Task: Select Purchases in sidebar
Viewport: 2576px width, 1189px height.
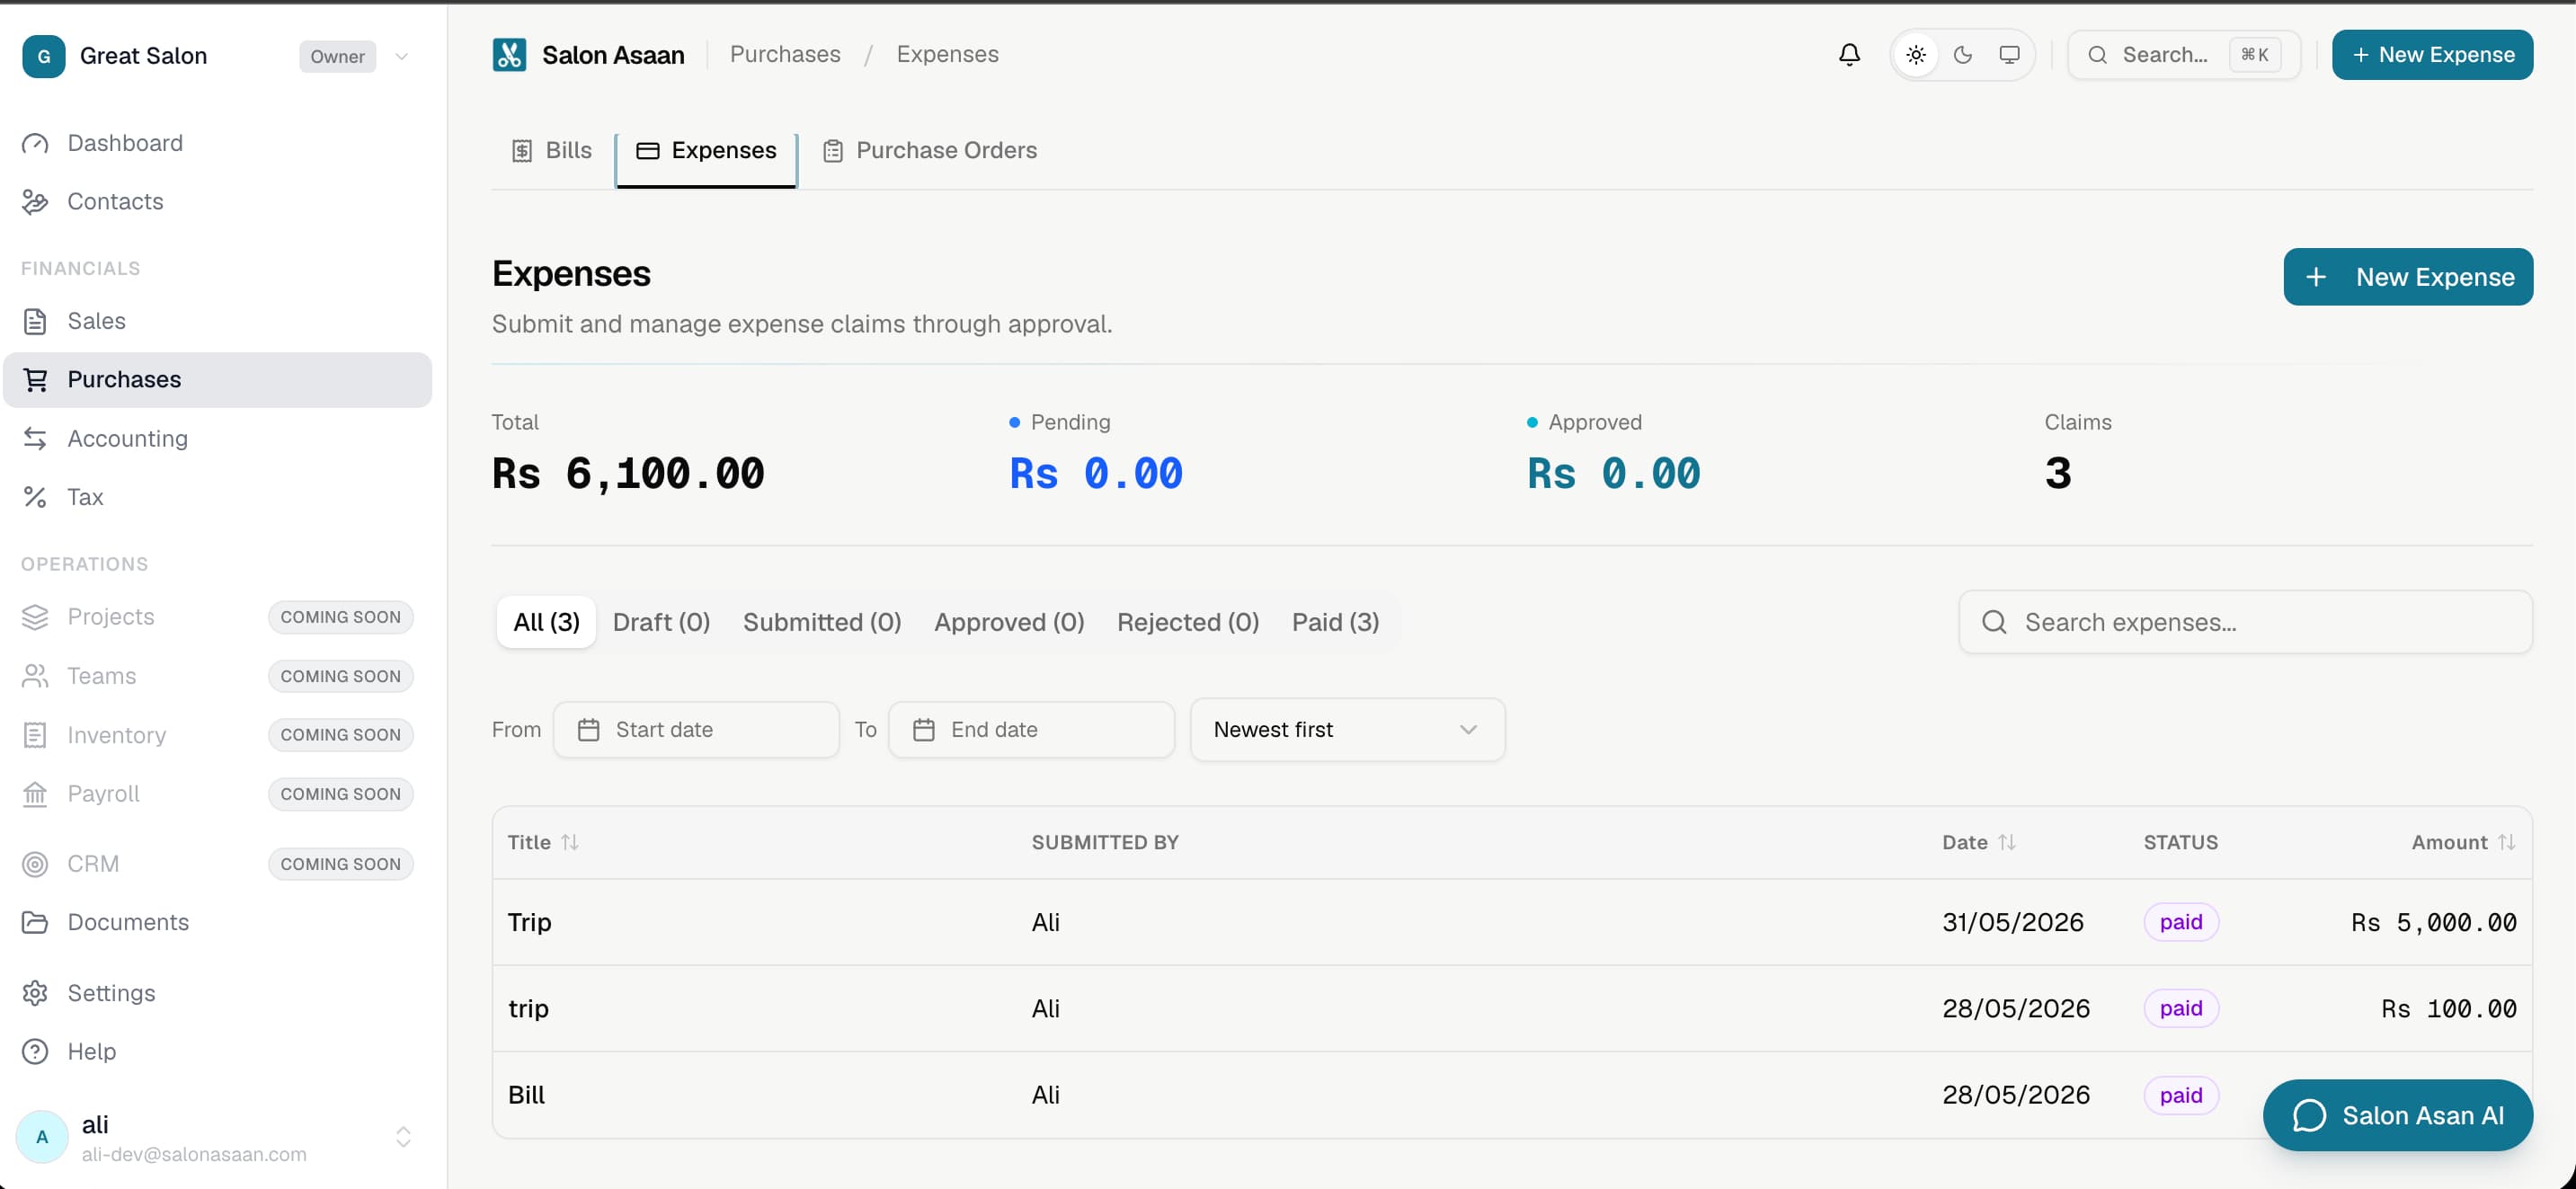Action: 217,380
